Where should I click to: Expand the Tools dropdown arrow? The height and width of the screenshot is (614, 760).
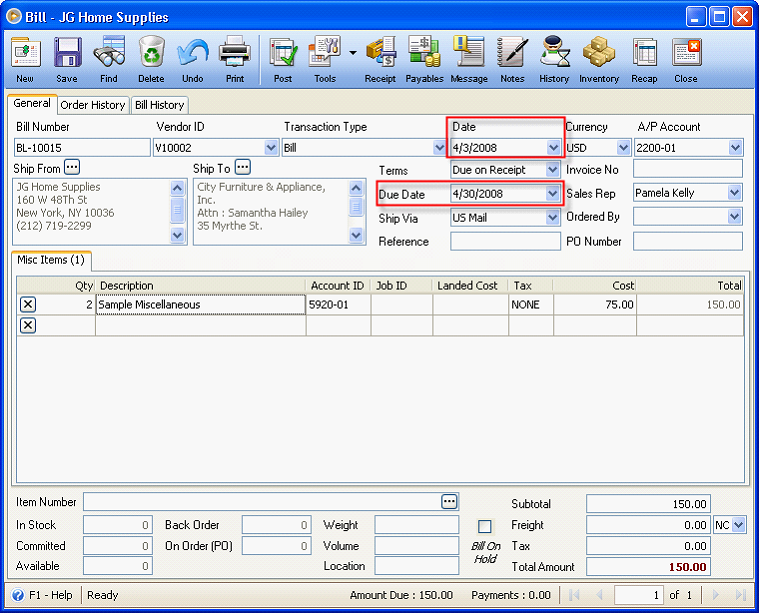pos(353,52)
